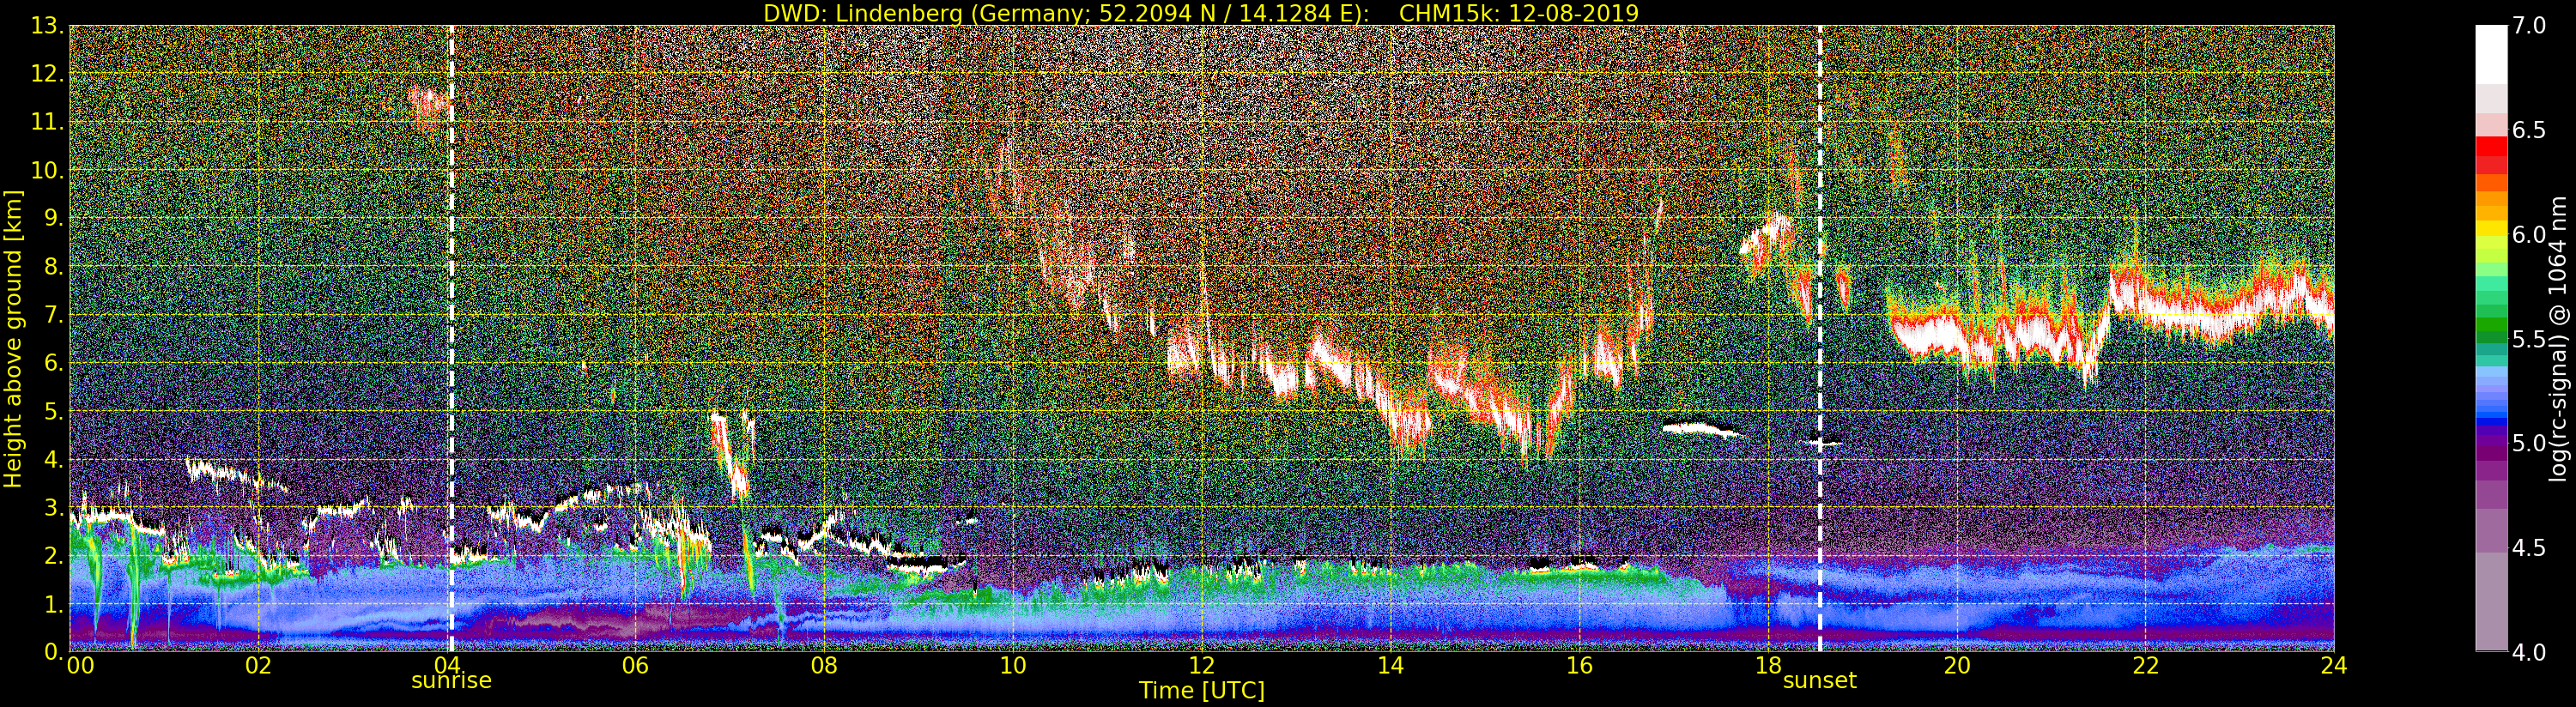Click the "6.0" colorbar tick label
The width and height of the screenshot is (2576, 707).
coord(2529,234)
